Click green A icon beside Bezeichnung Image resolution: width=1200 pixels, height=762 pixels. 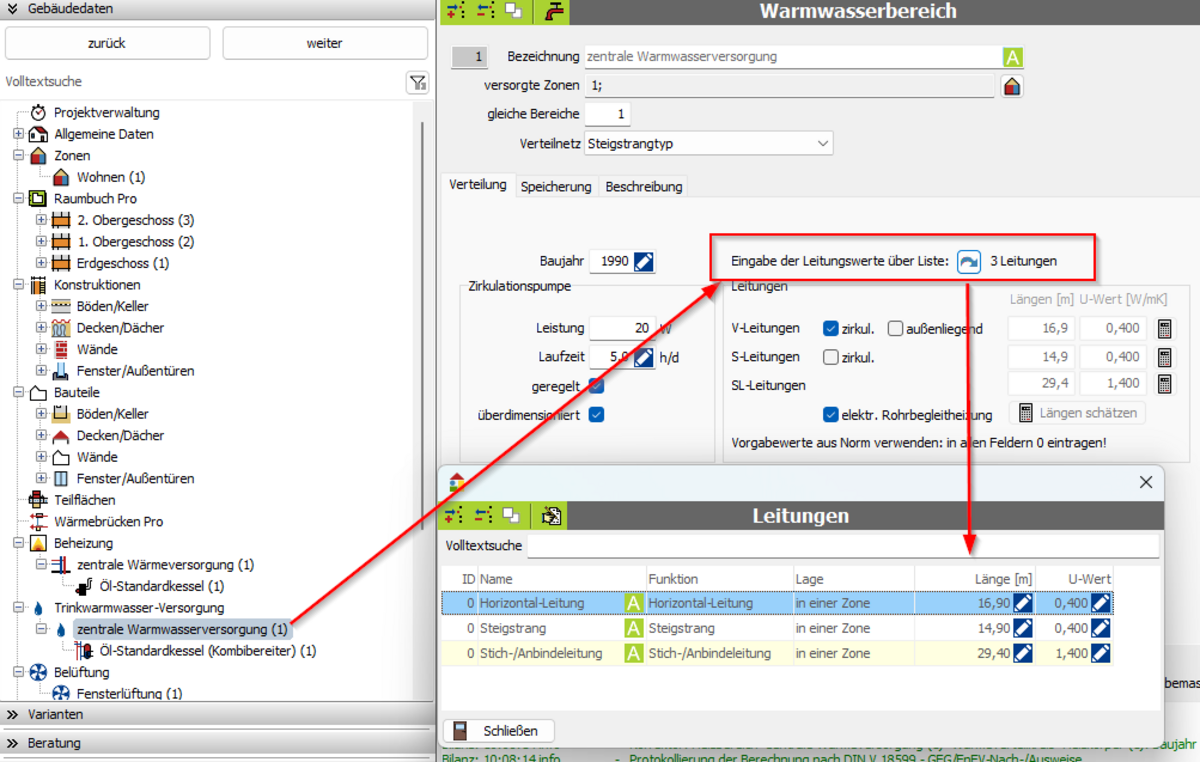[x=1013, y=57]
